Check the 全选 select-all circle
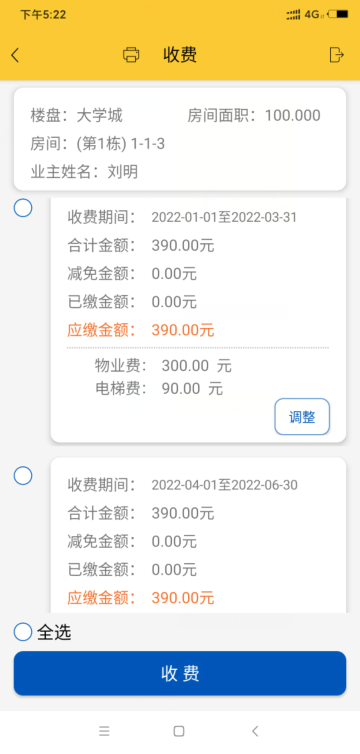This screenshot has height=754, width=360. (23, 632)
